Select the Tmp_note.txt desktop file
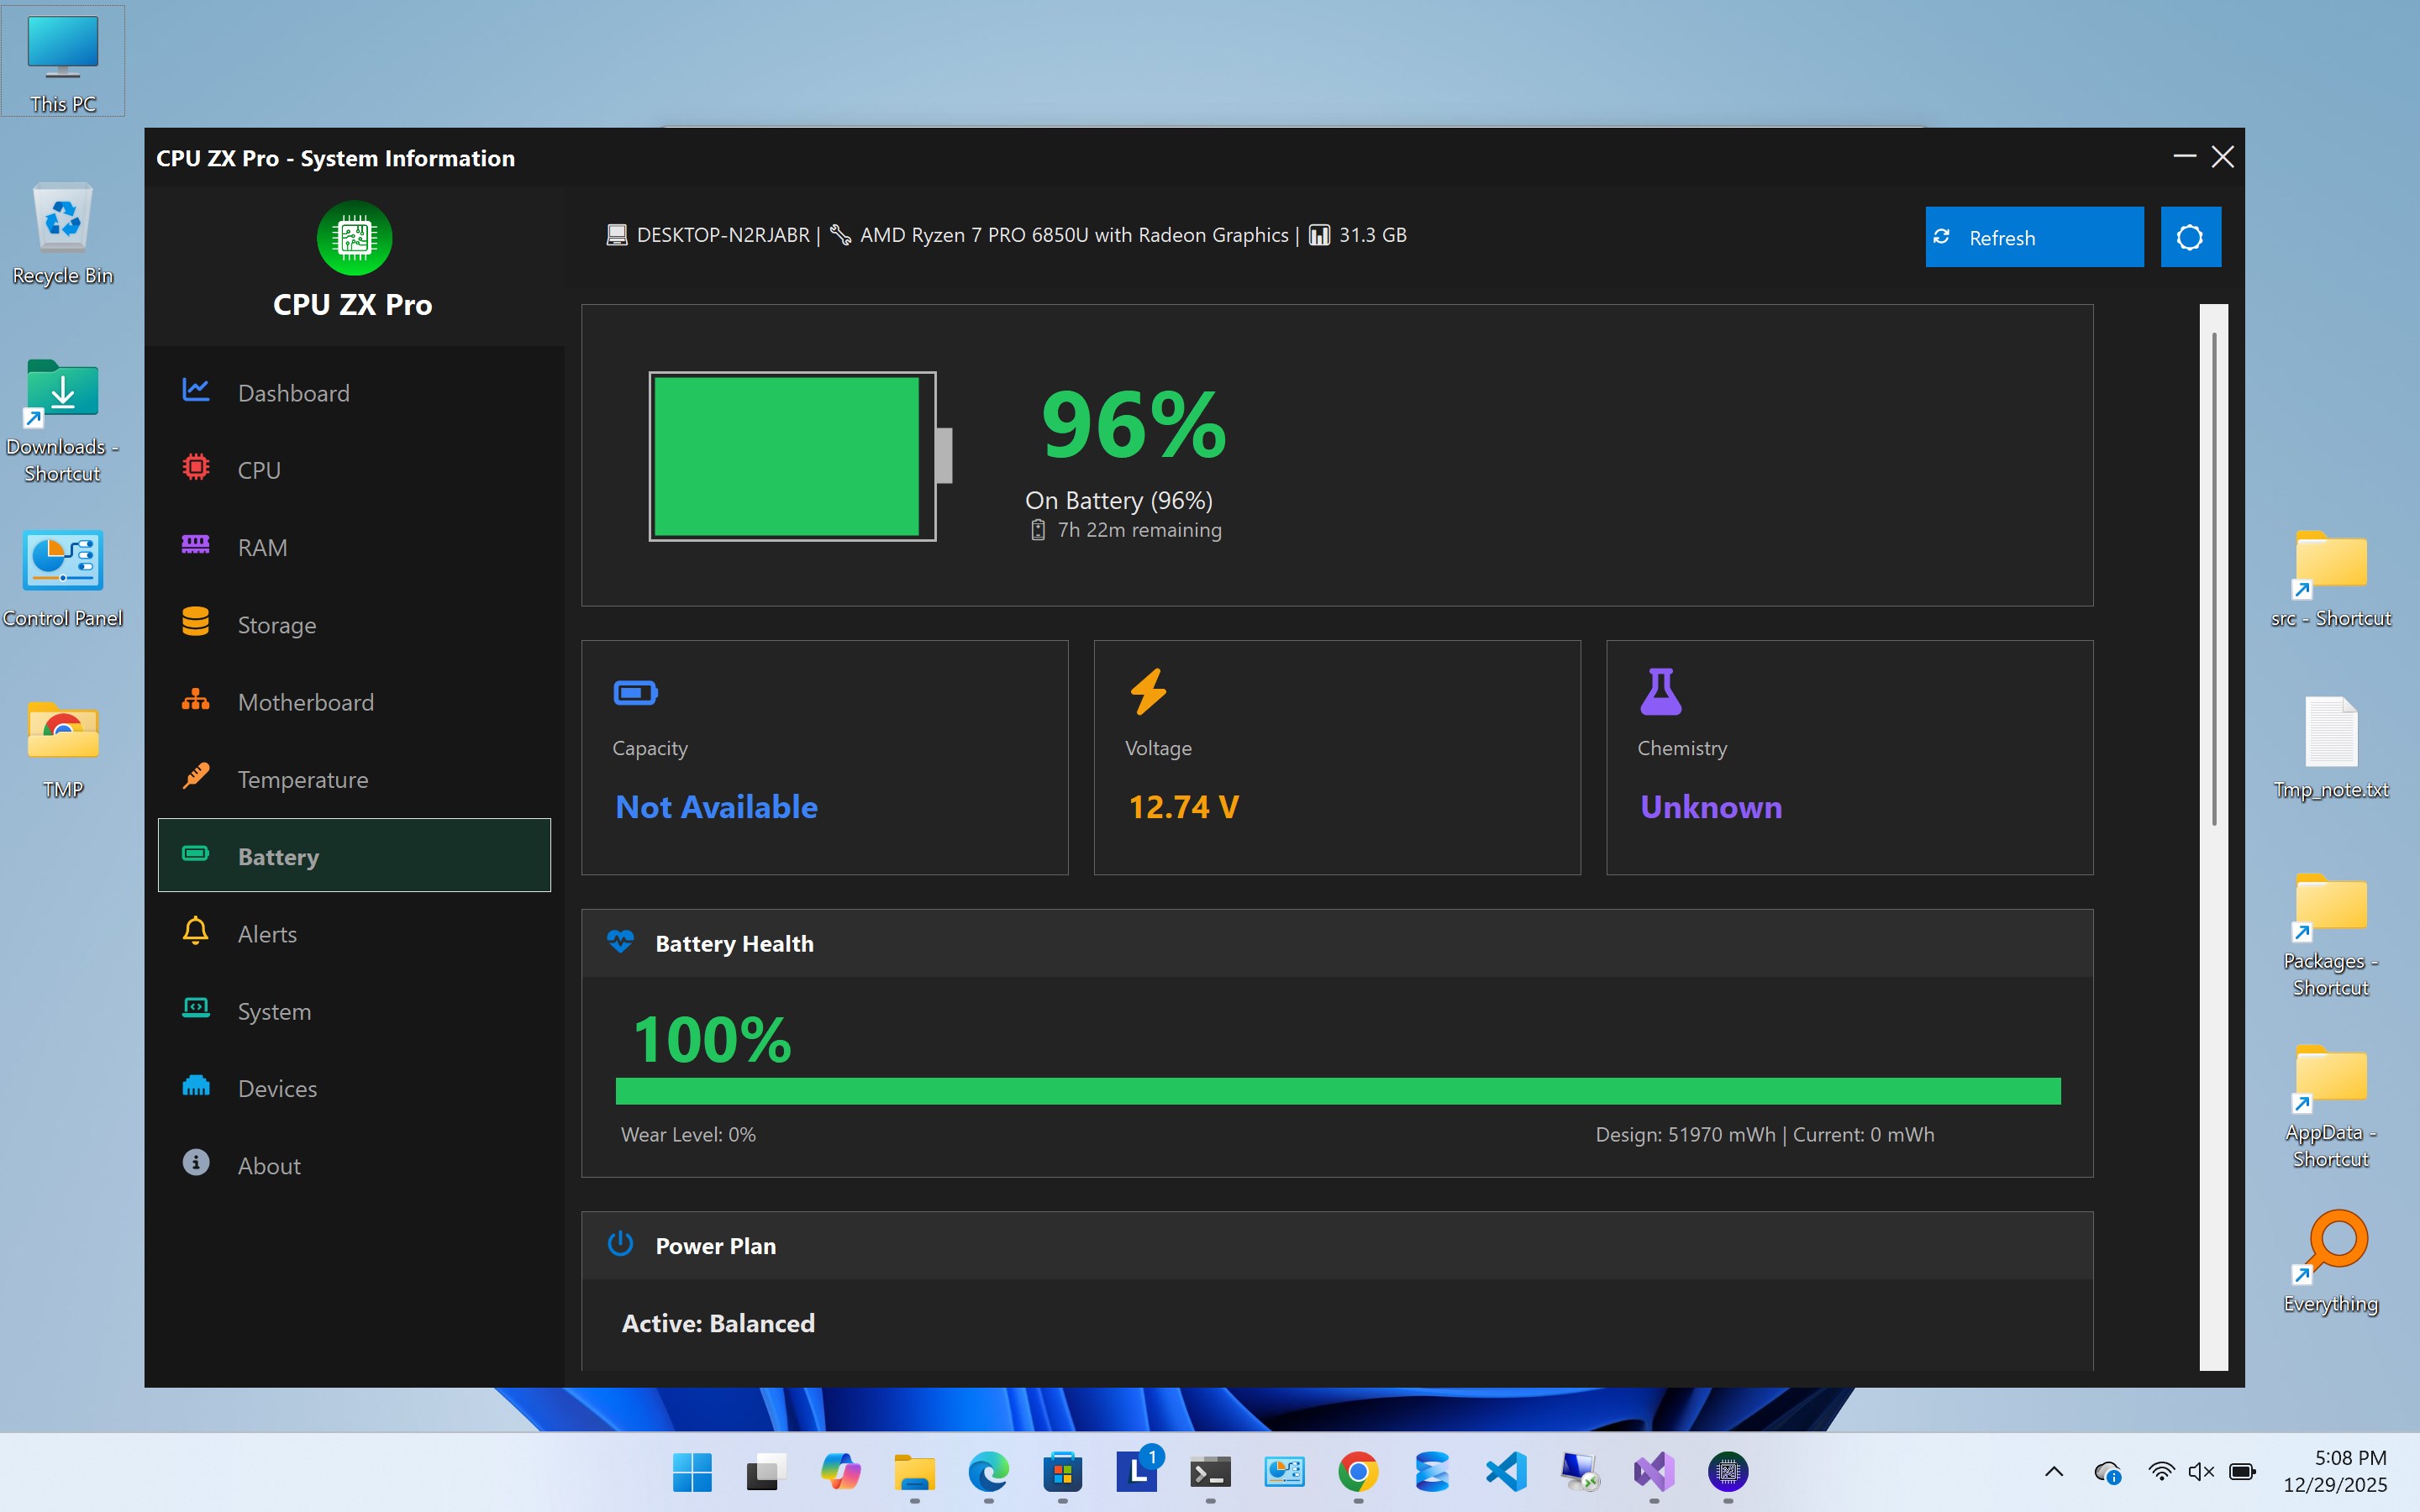The image size is (2420, 1512). click(x=2331, y=747)
